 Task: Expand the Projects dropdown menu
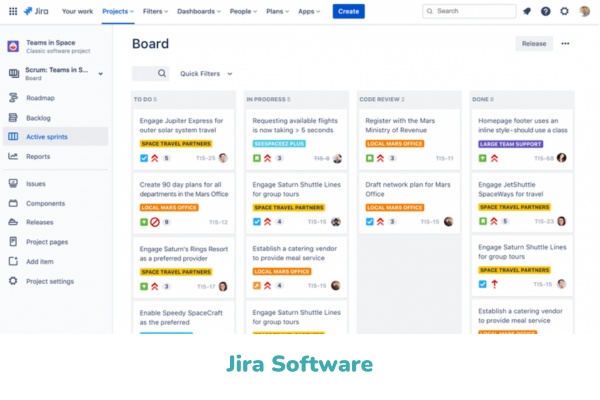tap(118, 11)
